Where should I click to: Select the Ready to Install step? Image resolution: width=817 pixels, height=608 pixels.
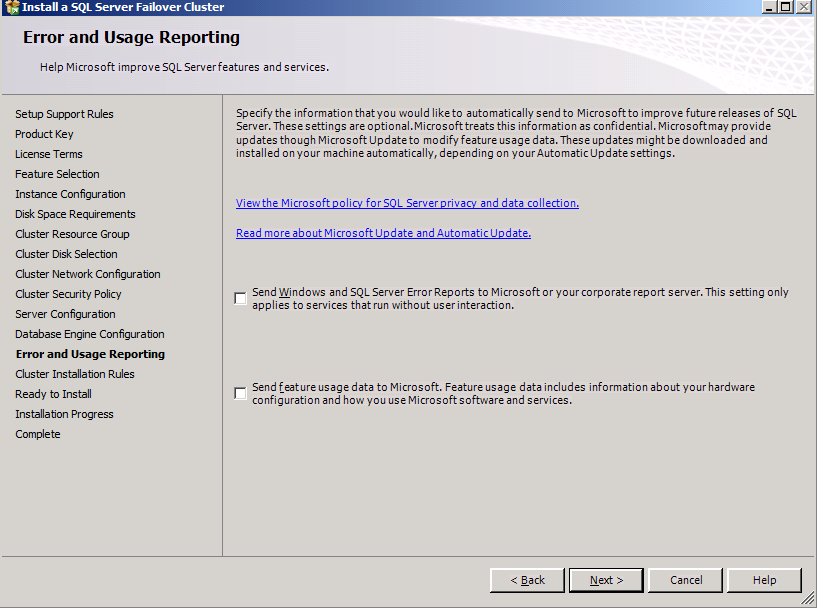[53, 394]
